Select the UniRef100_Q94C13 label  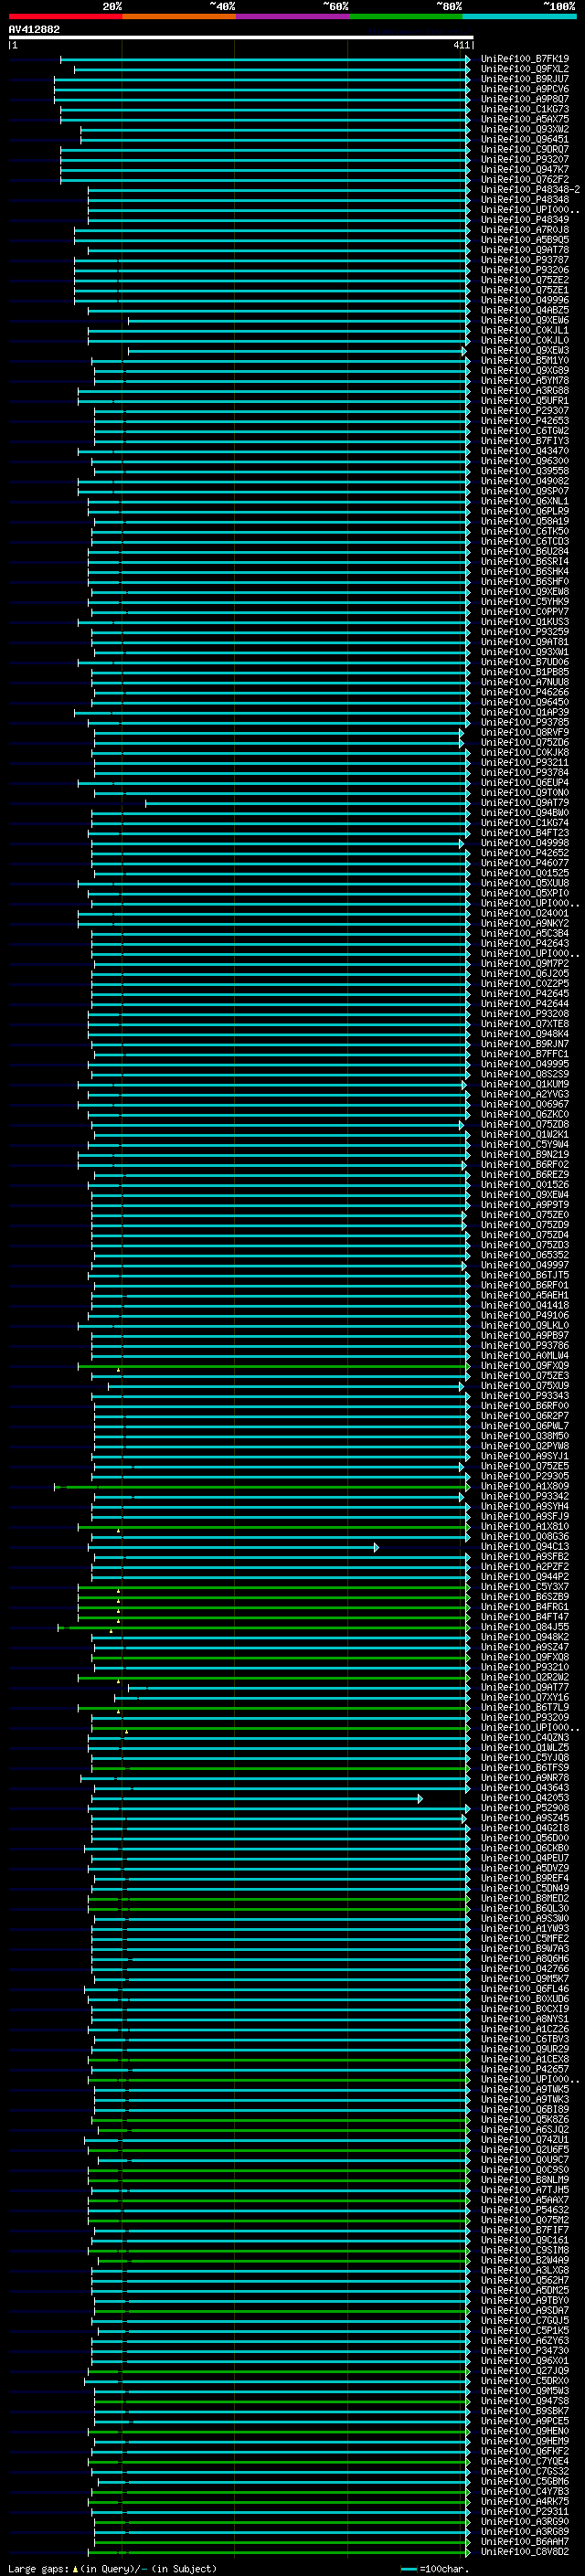(x=524, y=1547)
